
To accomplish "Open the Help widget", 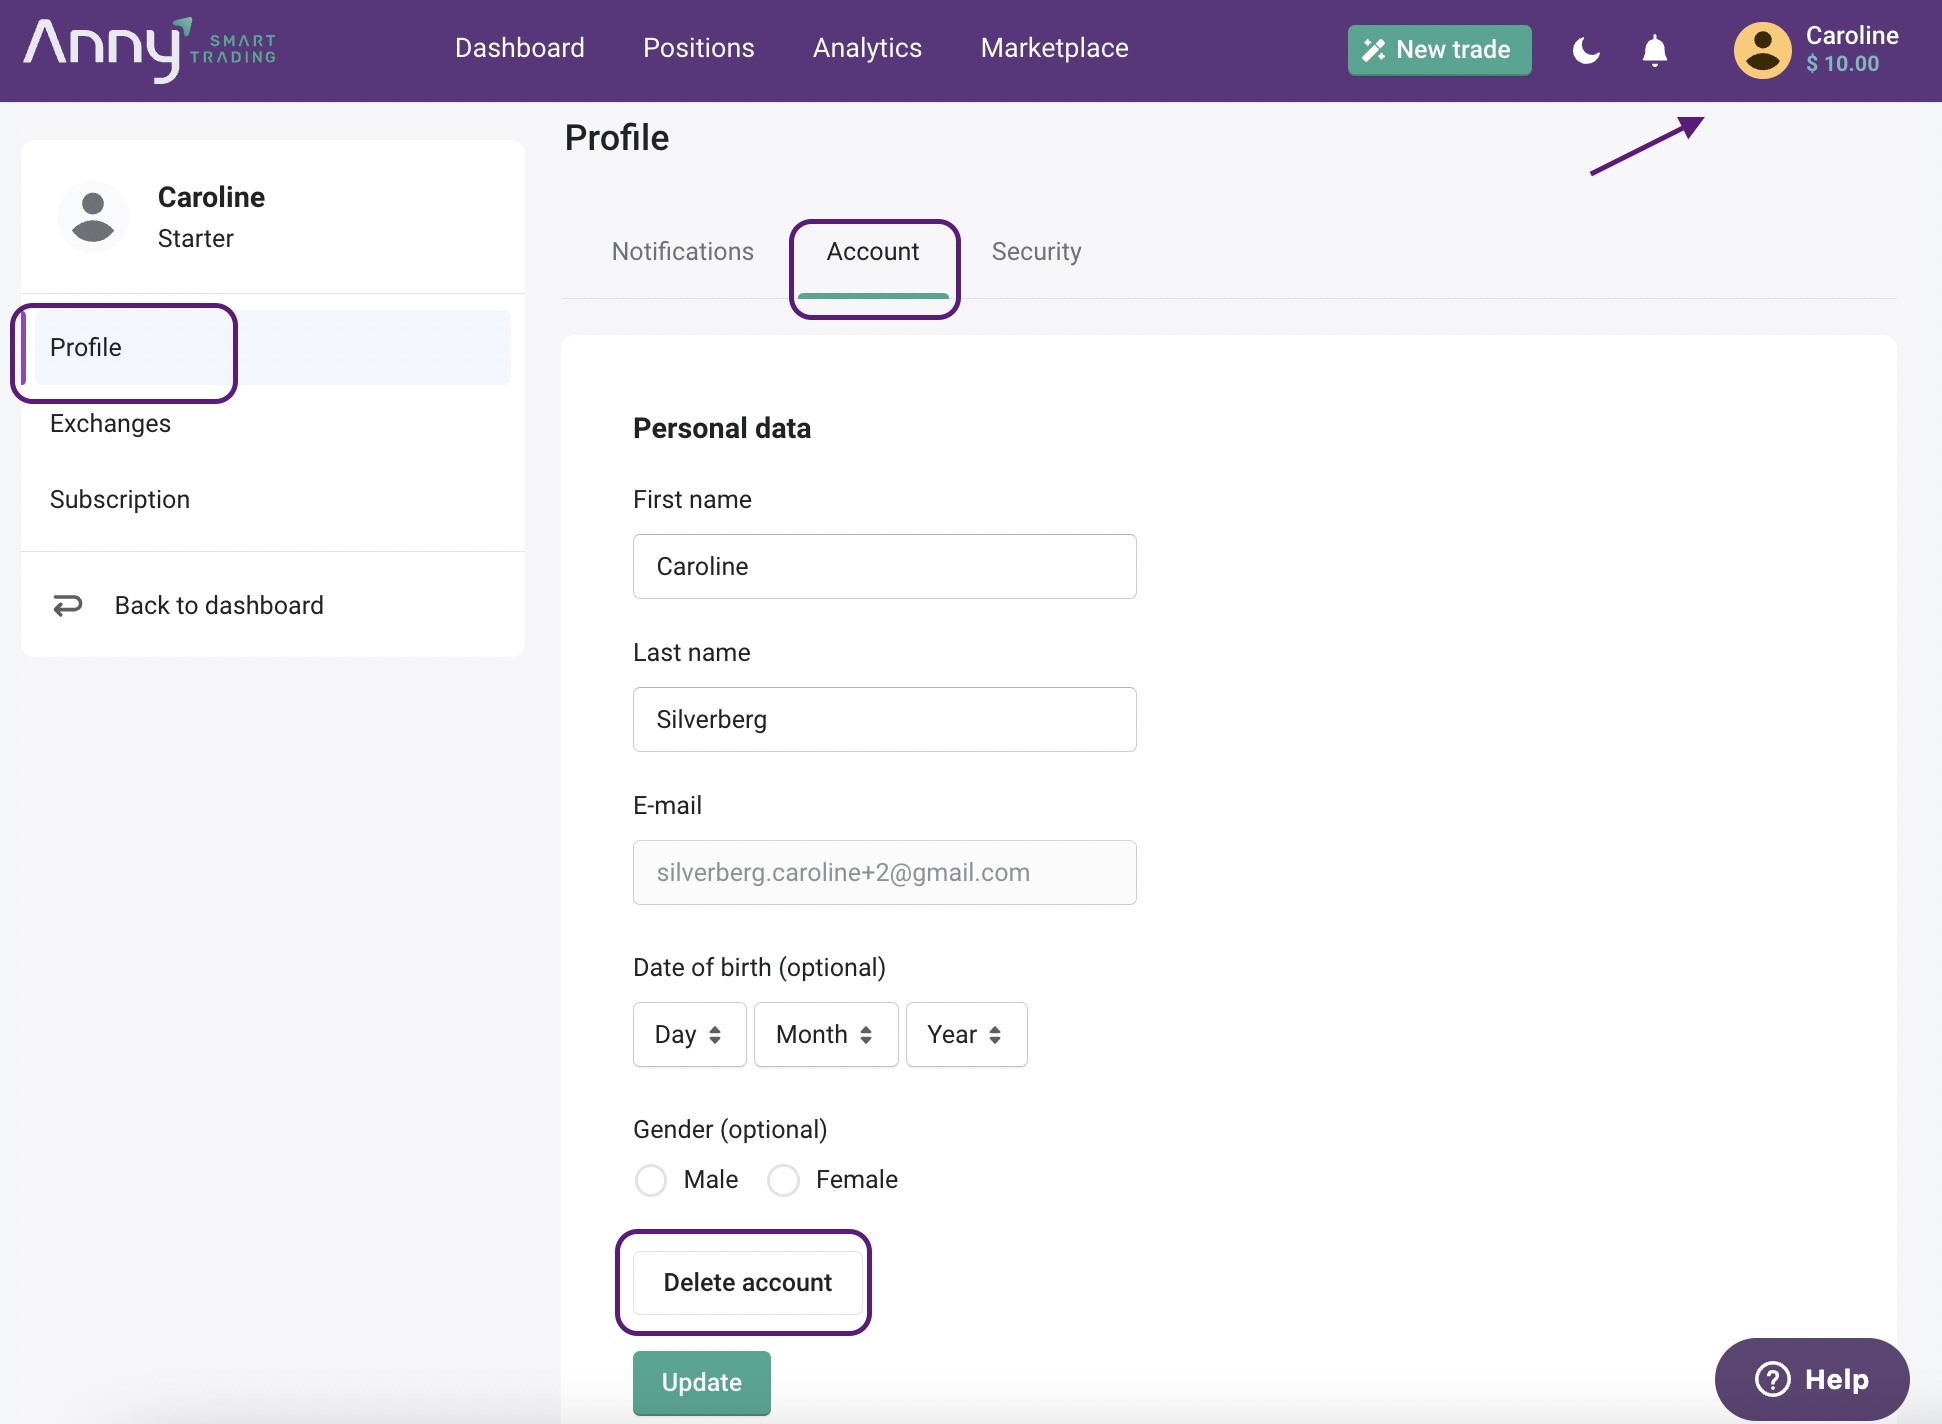I will click(x=1811, y=1379).
